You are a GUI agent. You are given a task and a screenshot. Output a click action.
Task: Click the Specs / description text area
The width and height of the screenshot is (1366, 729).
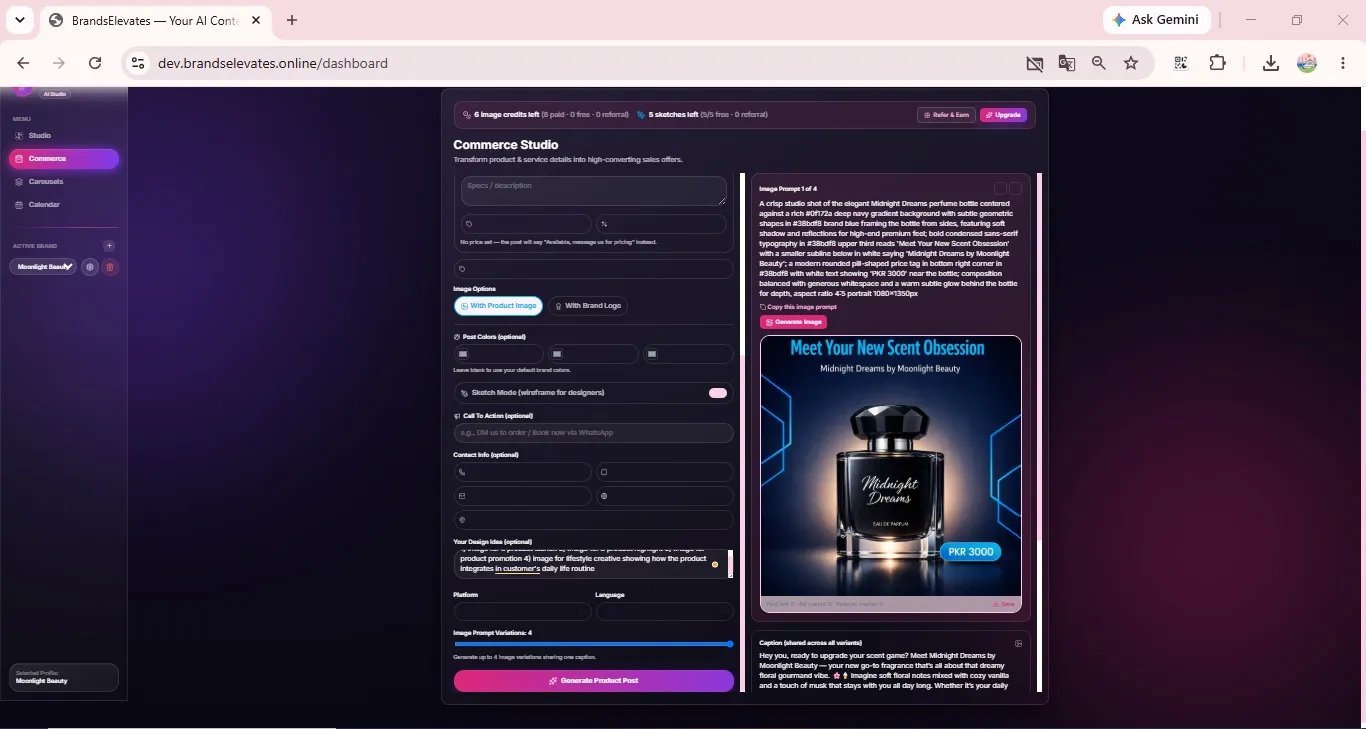pos(594,191)
